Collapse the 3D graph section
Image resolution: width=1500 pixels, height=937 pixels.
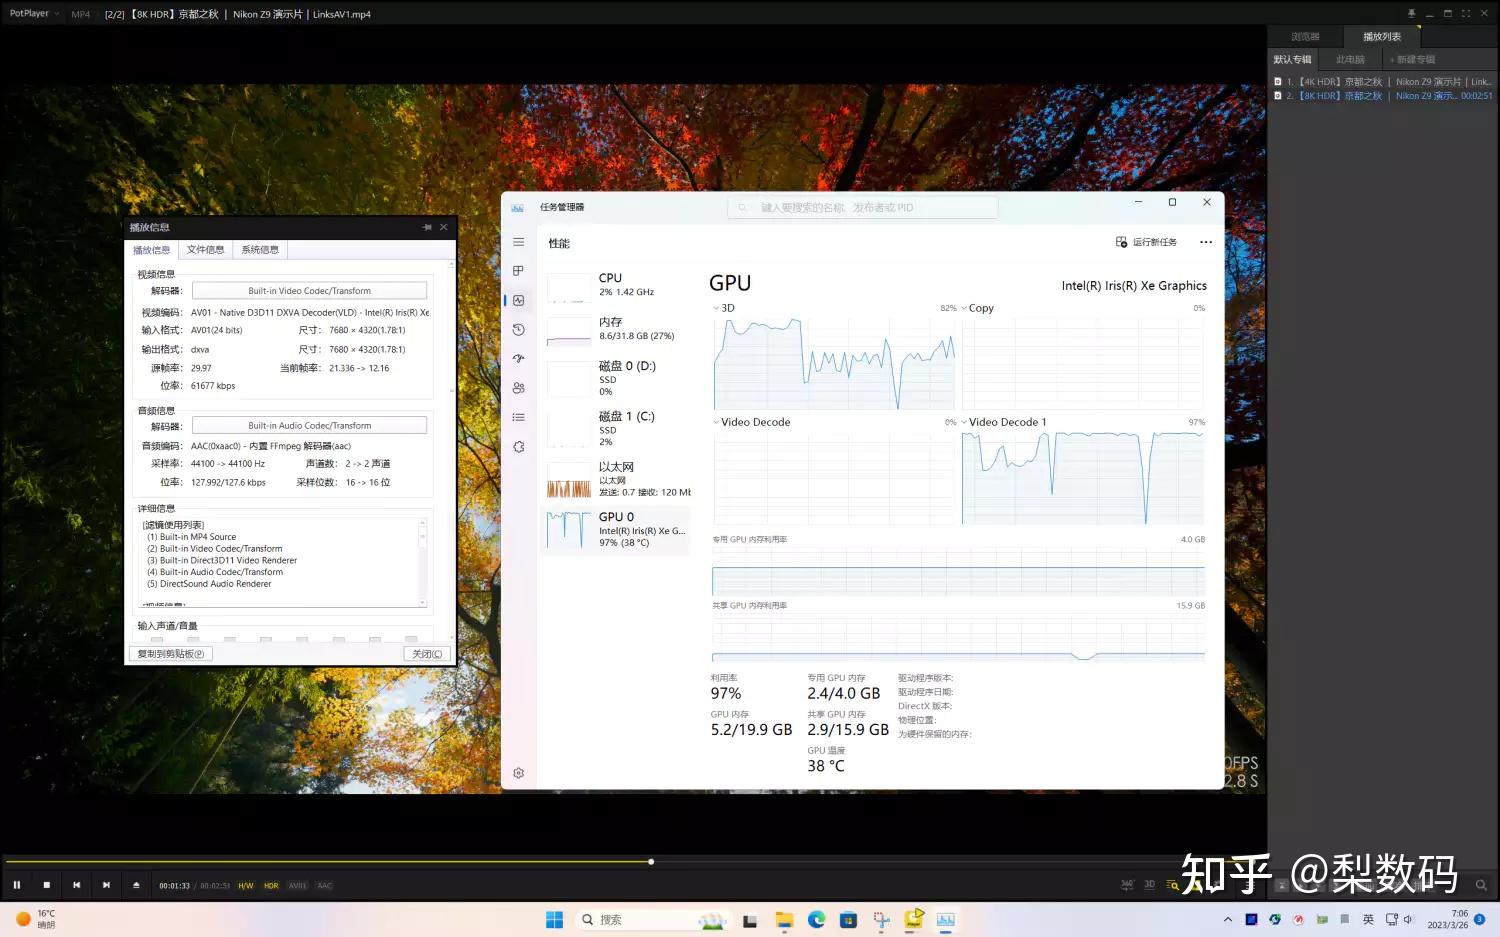pos(716,308)
